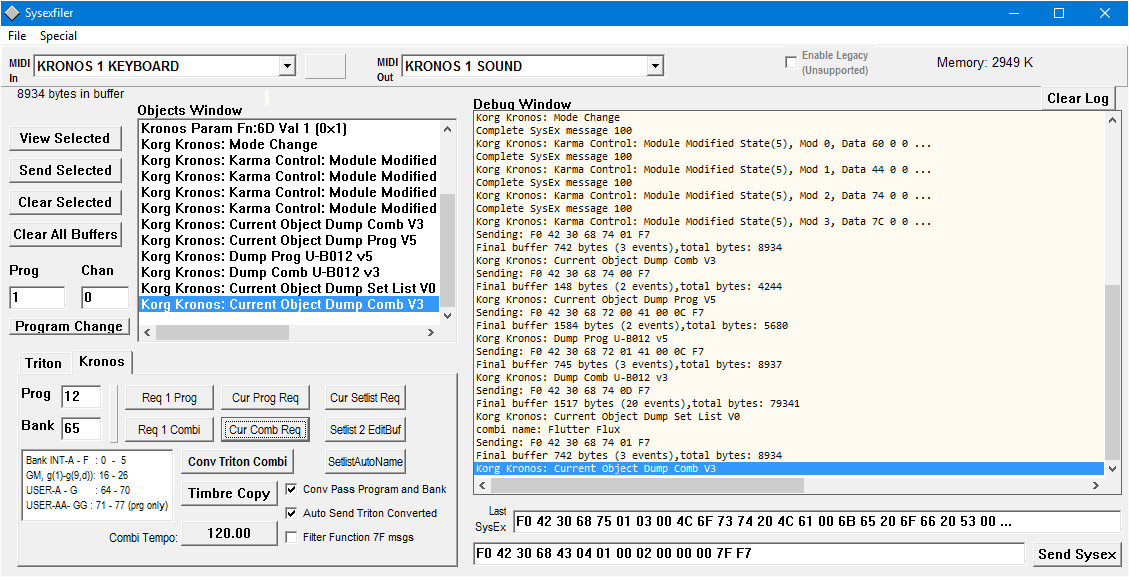Switch to the Triton tab
The image size is (1129, 577).
pos(43,363)
